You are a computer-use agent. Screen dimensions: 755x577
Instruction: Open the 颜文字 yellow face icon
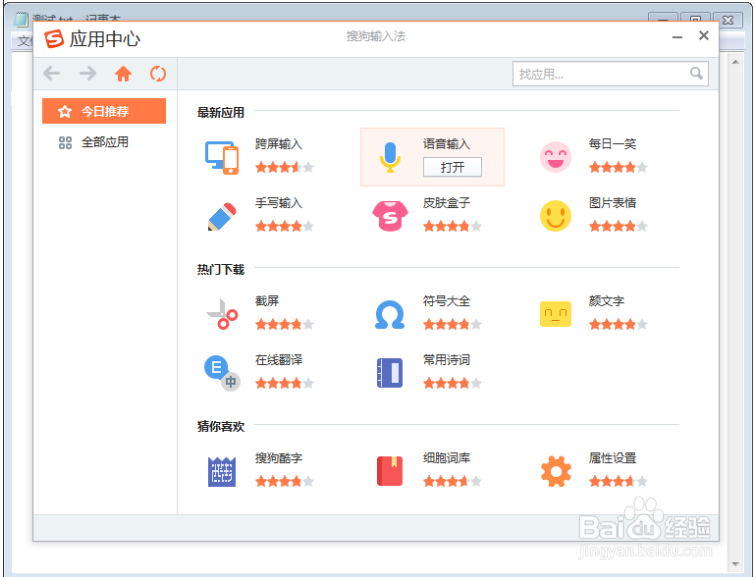(555, 314)
